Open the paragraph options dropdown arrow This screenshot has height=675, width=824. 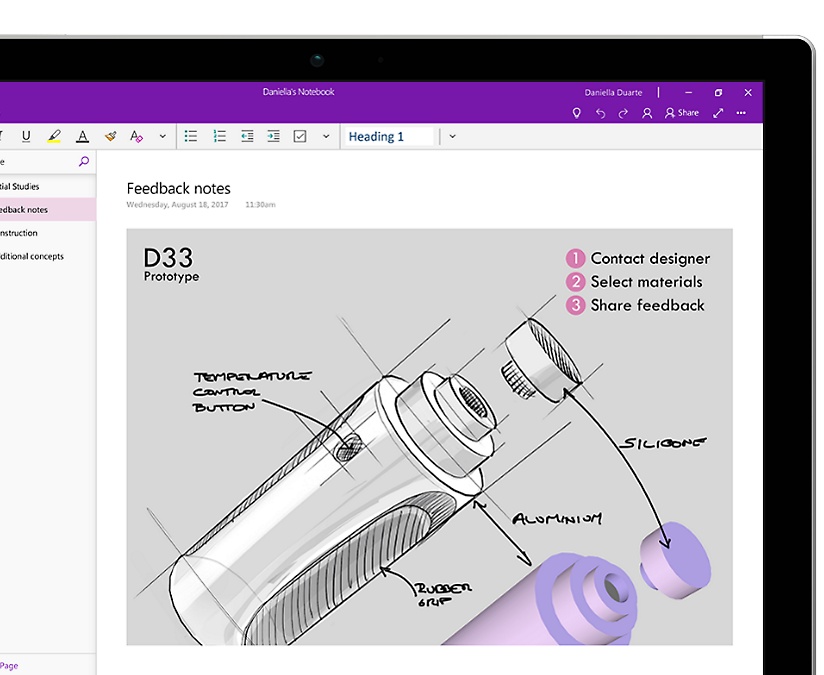pyautogui.click(x=326, y=137)
